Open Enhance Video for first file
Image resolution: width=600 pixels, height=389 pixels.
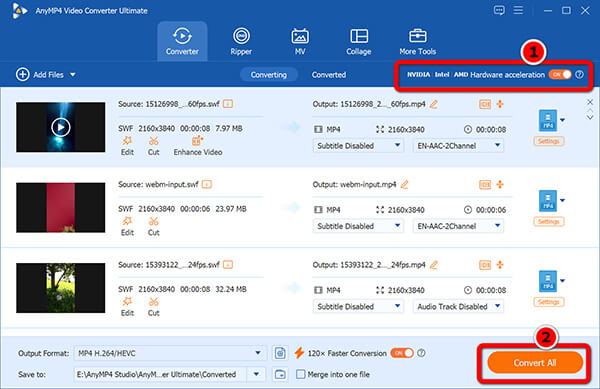click(198, 146)
